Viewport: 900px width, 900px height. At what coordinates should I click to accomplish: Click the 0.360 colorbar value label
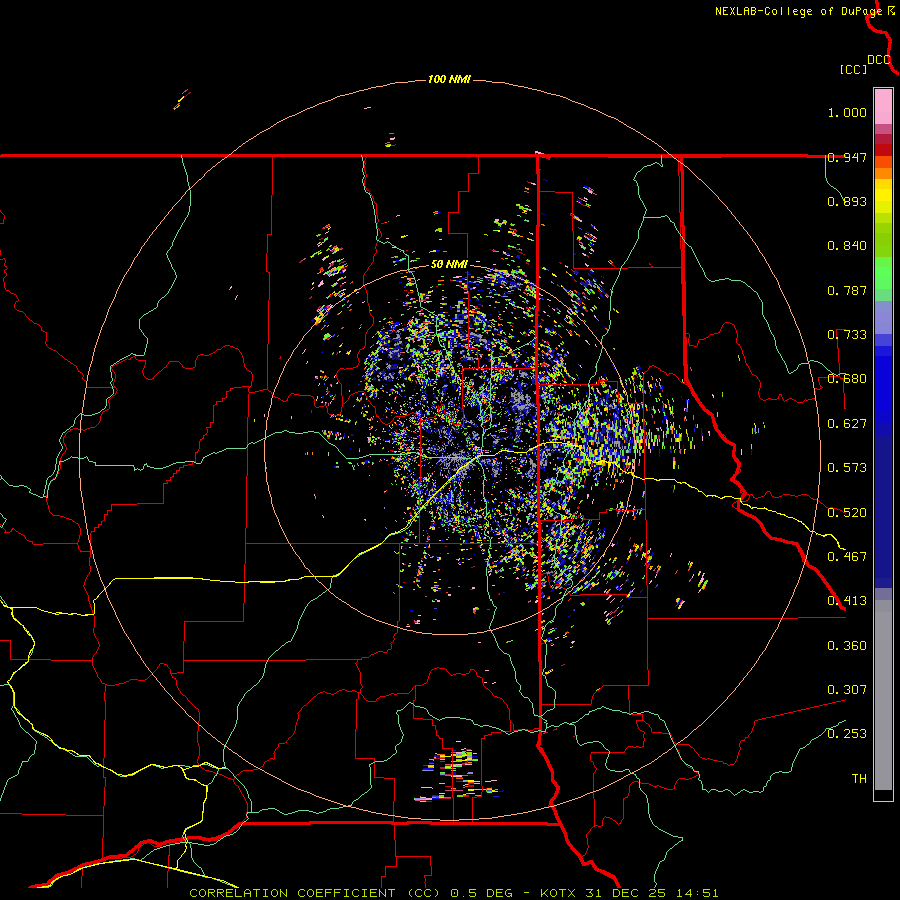tap(847, 645)
